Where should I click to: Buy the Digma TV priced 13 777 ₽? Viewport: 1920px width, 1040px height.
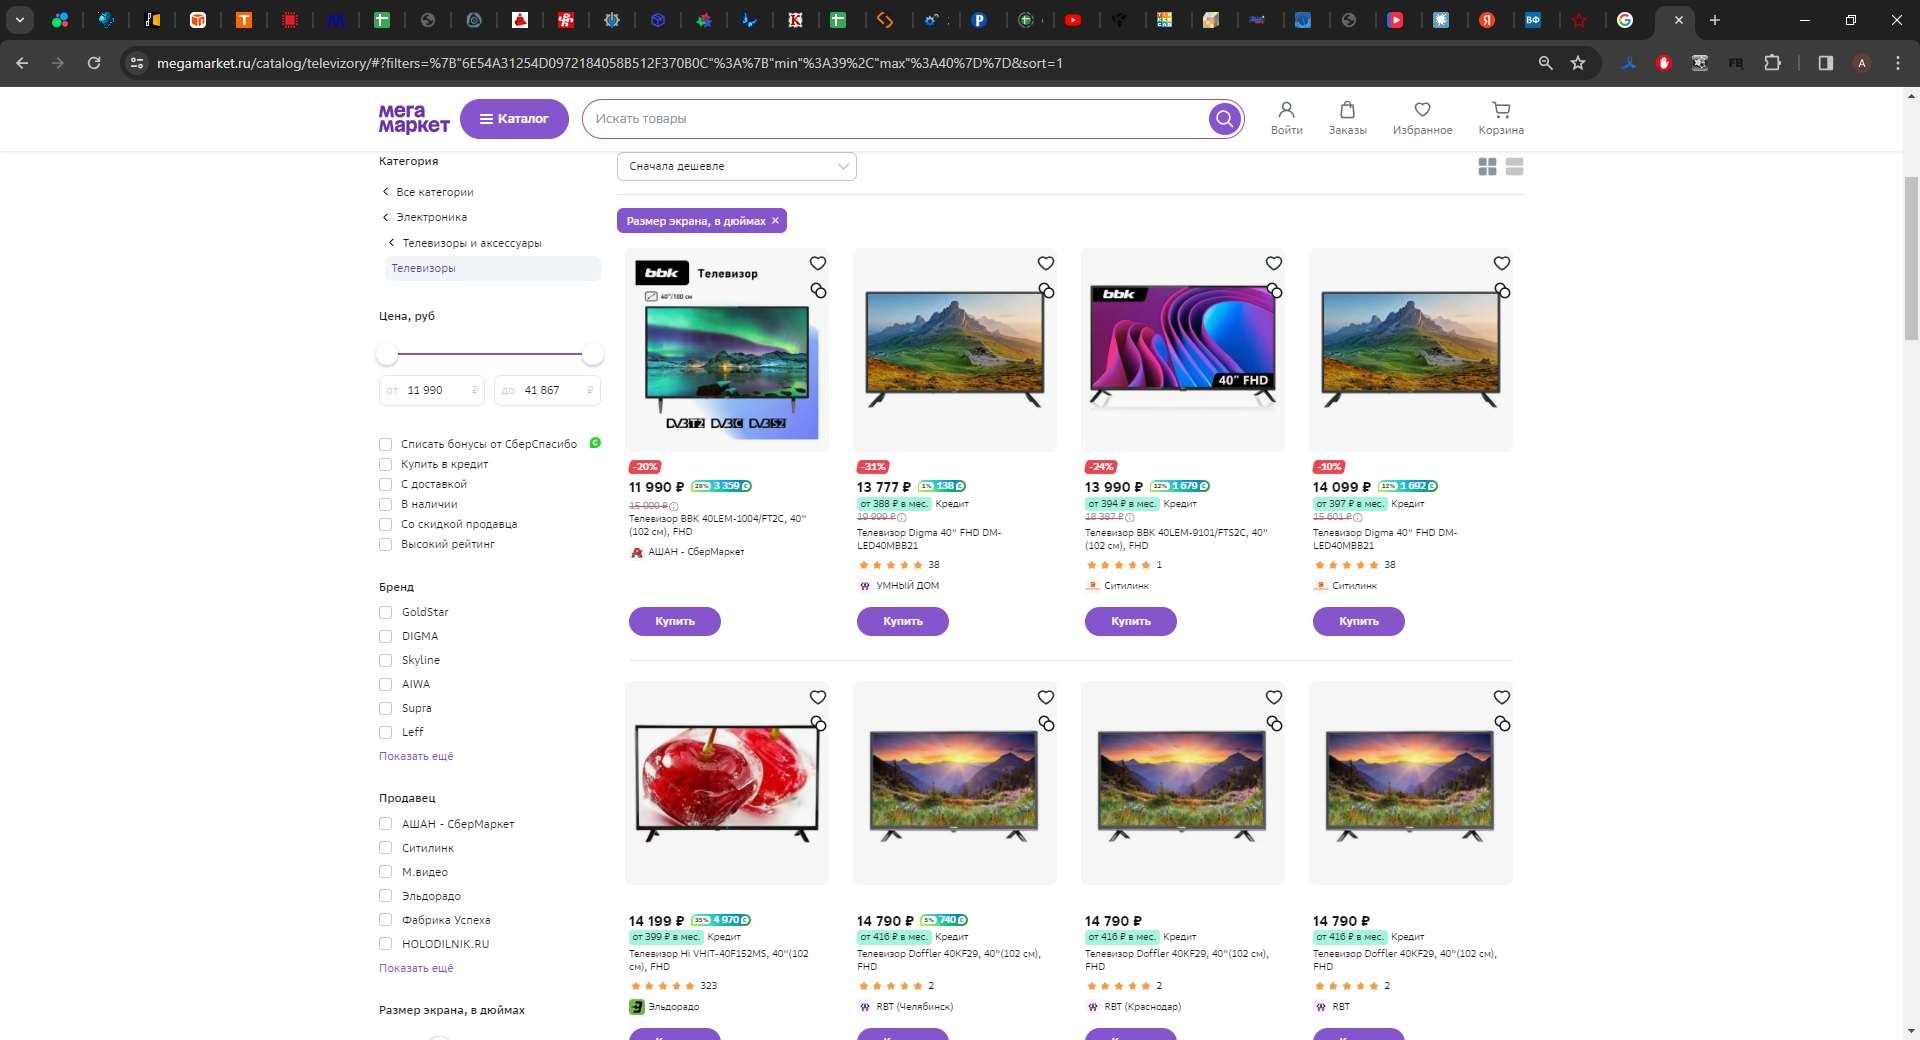(903, 621)
